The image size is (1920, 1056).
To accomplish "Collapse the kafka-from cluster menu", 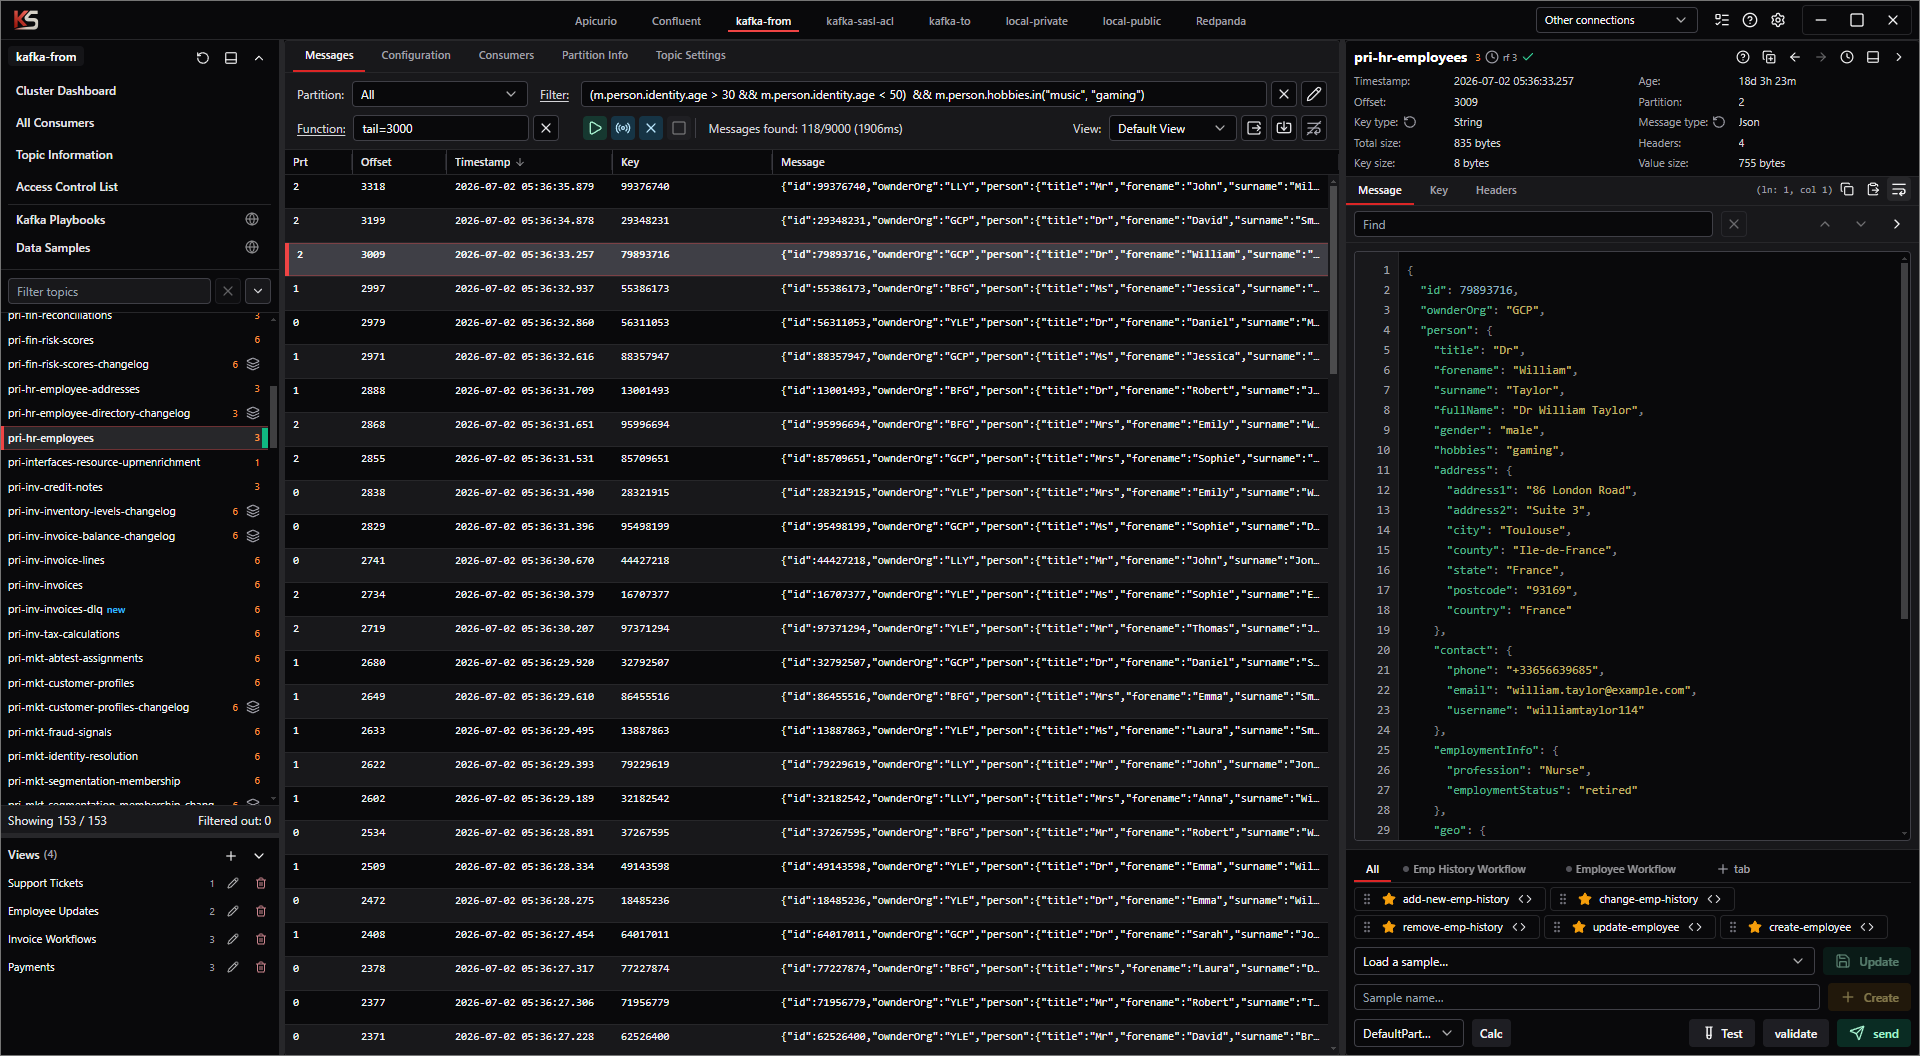I will 259,58.
